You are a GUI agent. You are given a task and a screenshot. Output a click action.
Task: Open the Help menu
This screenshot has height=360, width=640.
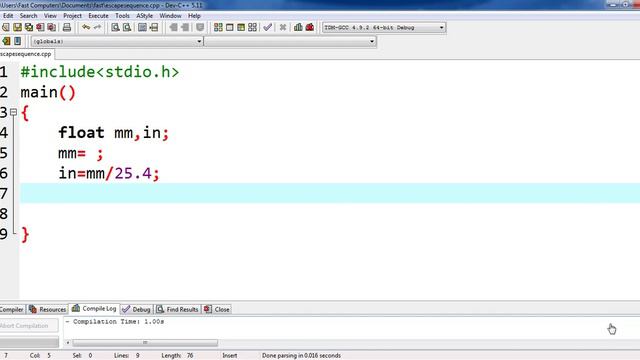(x=194, y=16)
